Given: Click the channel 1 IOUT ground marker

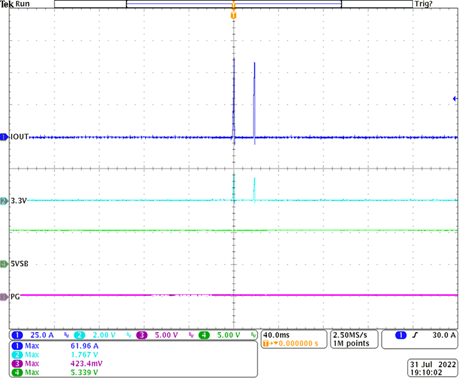Looking at the screenshot, I should [x=4, y=137].
